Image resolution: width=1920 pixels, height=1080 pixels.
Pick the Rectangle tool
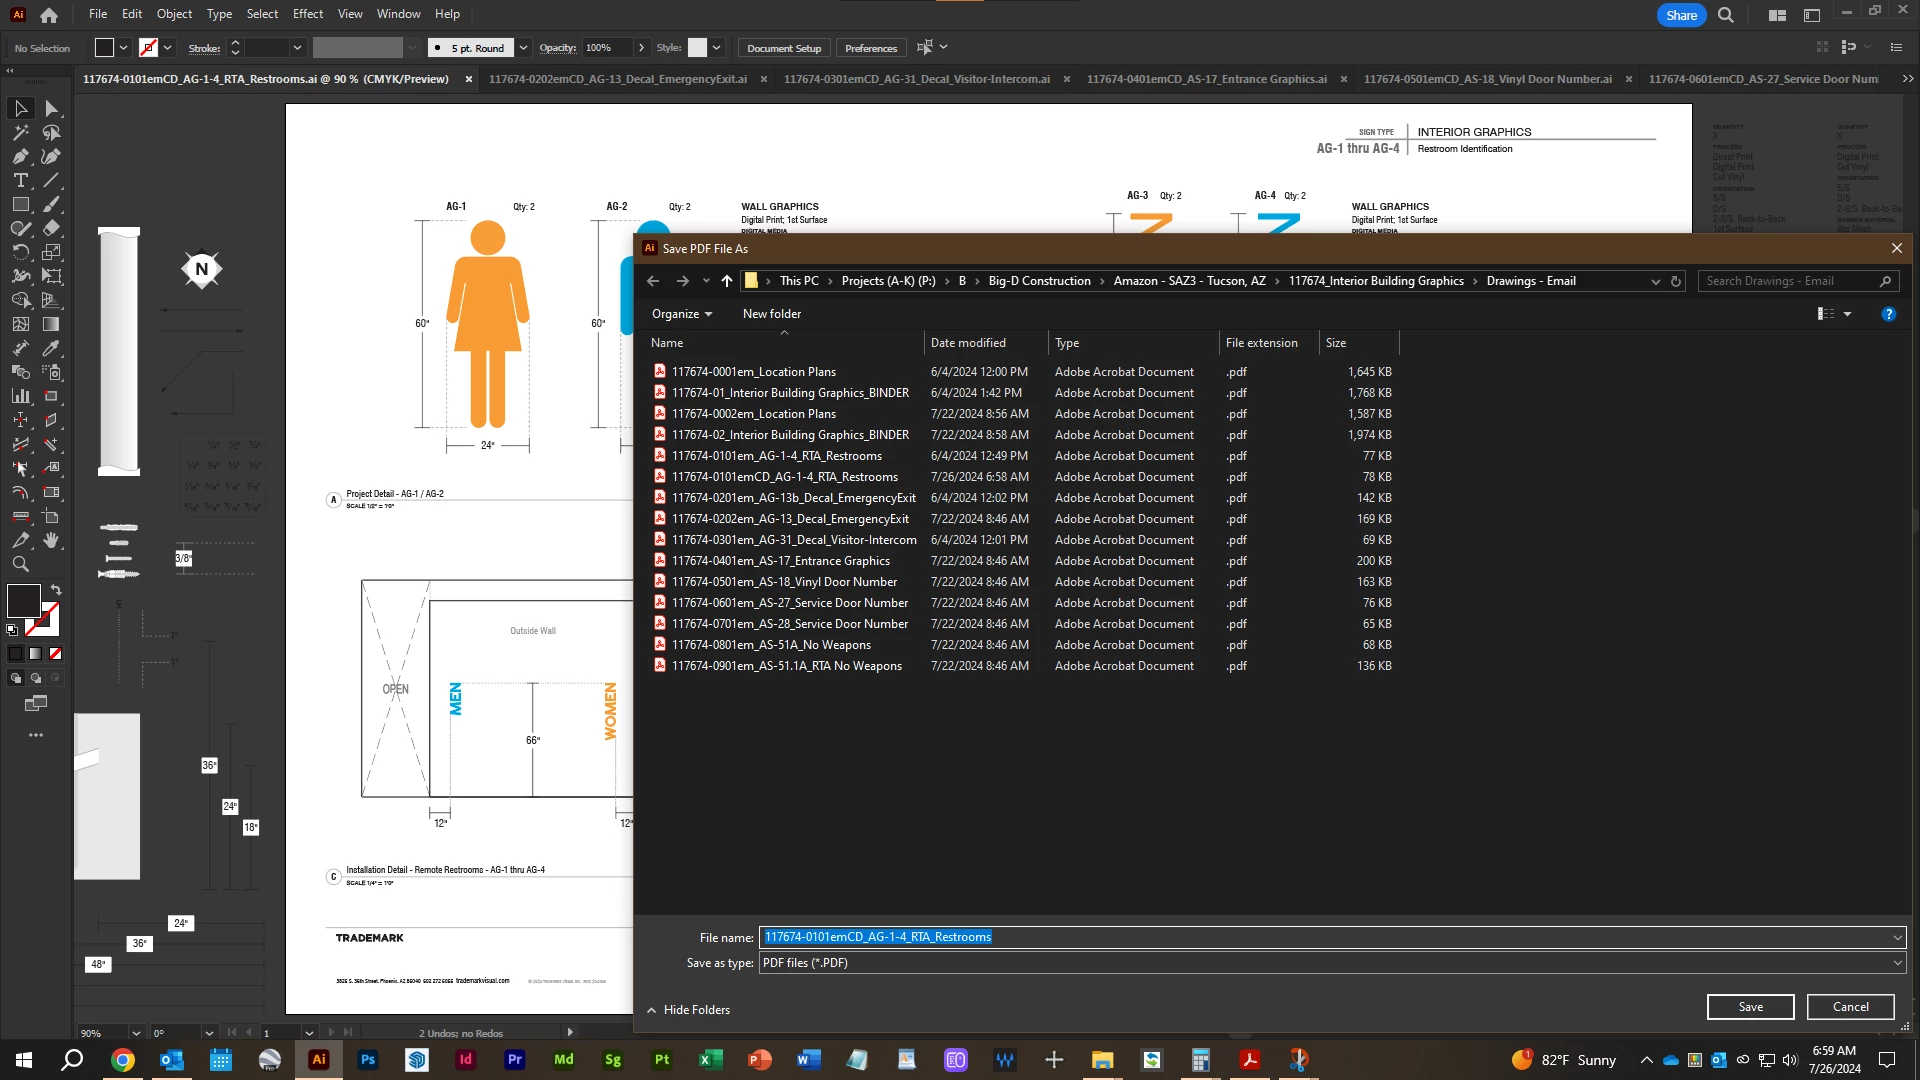tap(20, 205)
